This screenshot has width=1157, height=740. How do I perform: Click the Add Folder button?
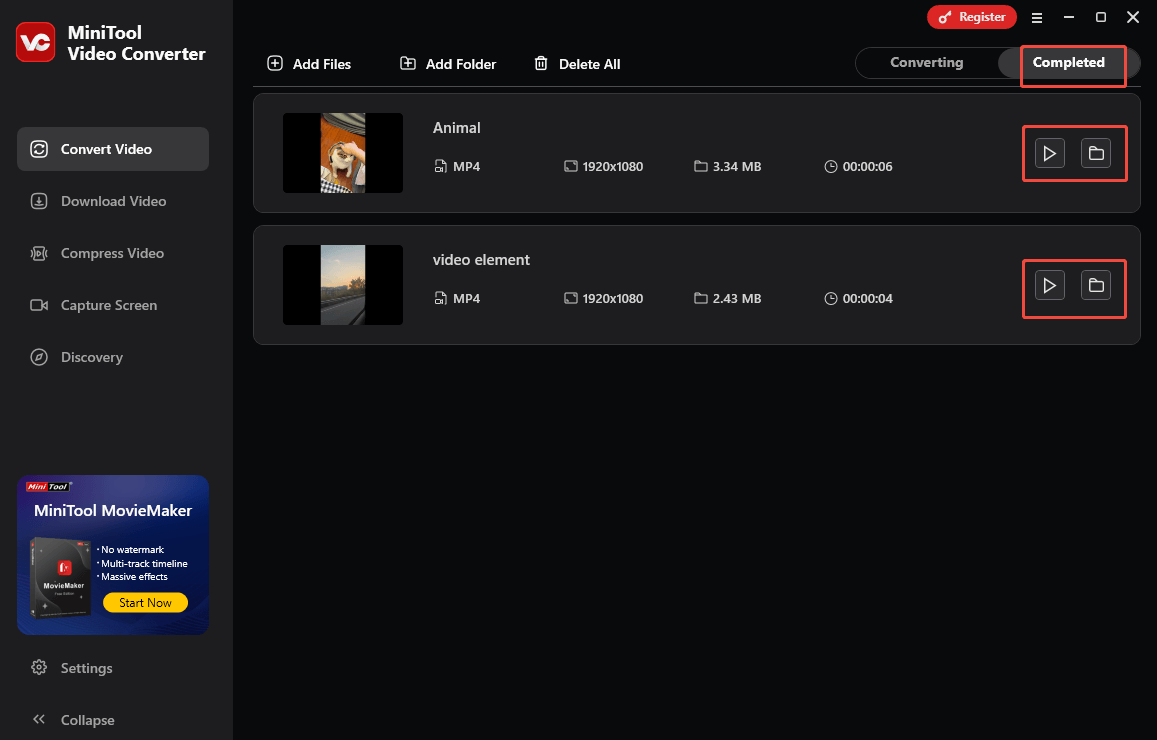(x=448, y=64)
